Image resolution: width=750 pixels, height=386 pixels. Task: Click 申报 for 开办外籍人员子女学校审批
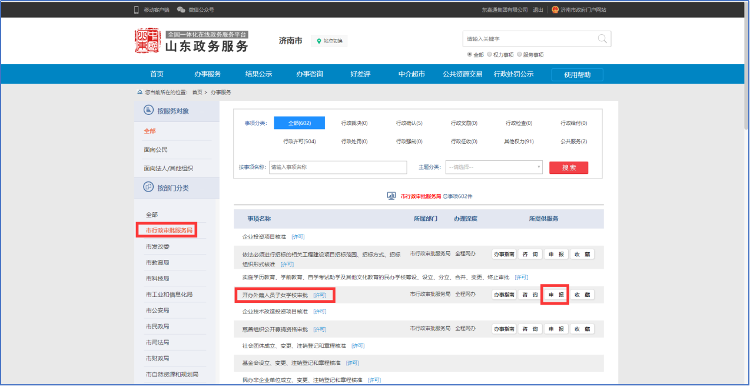click(555, 295)
